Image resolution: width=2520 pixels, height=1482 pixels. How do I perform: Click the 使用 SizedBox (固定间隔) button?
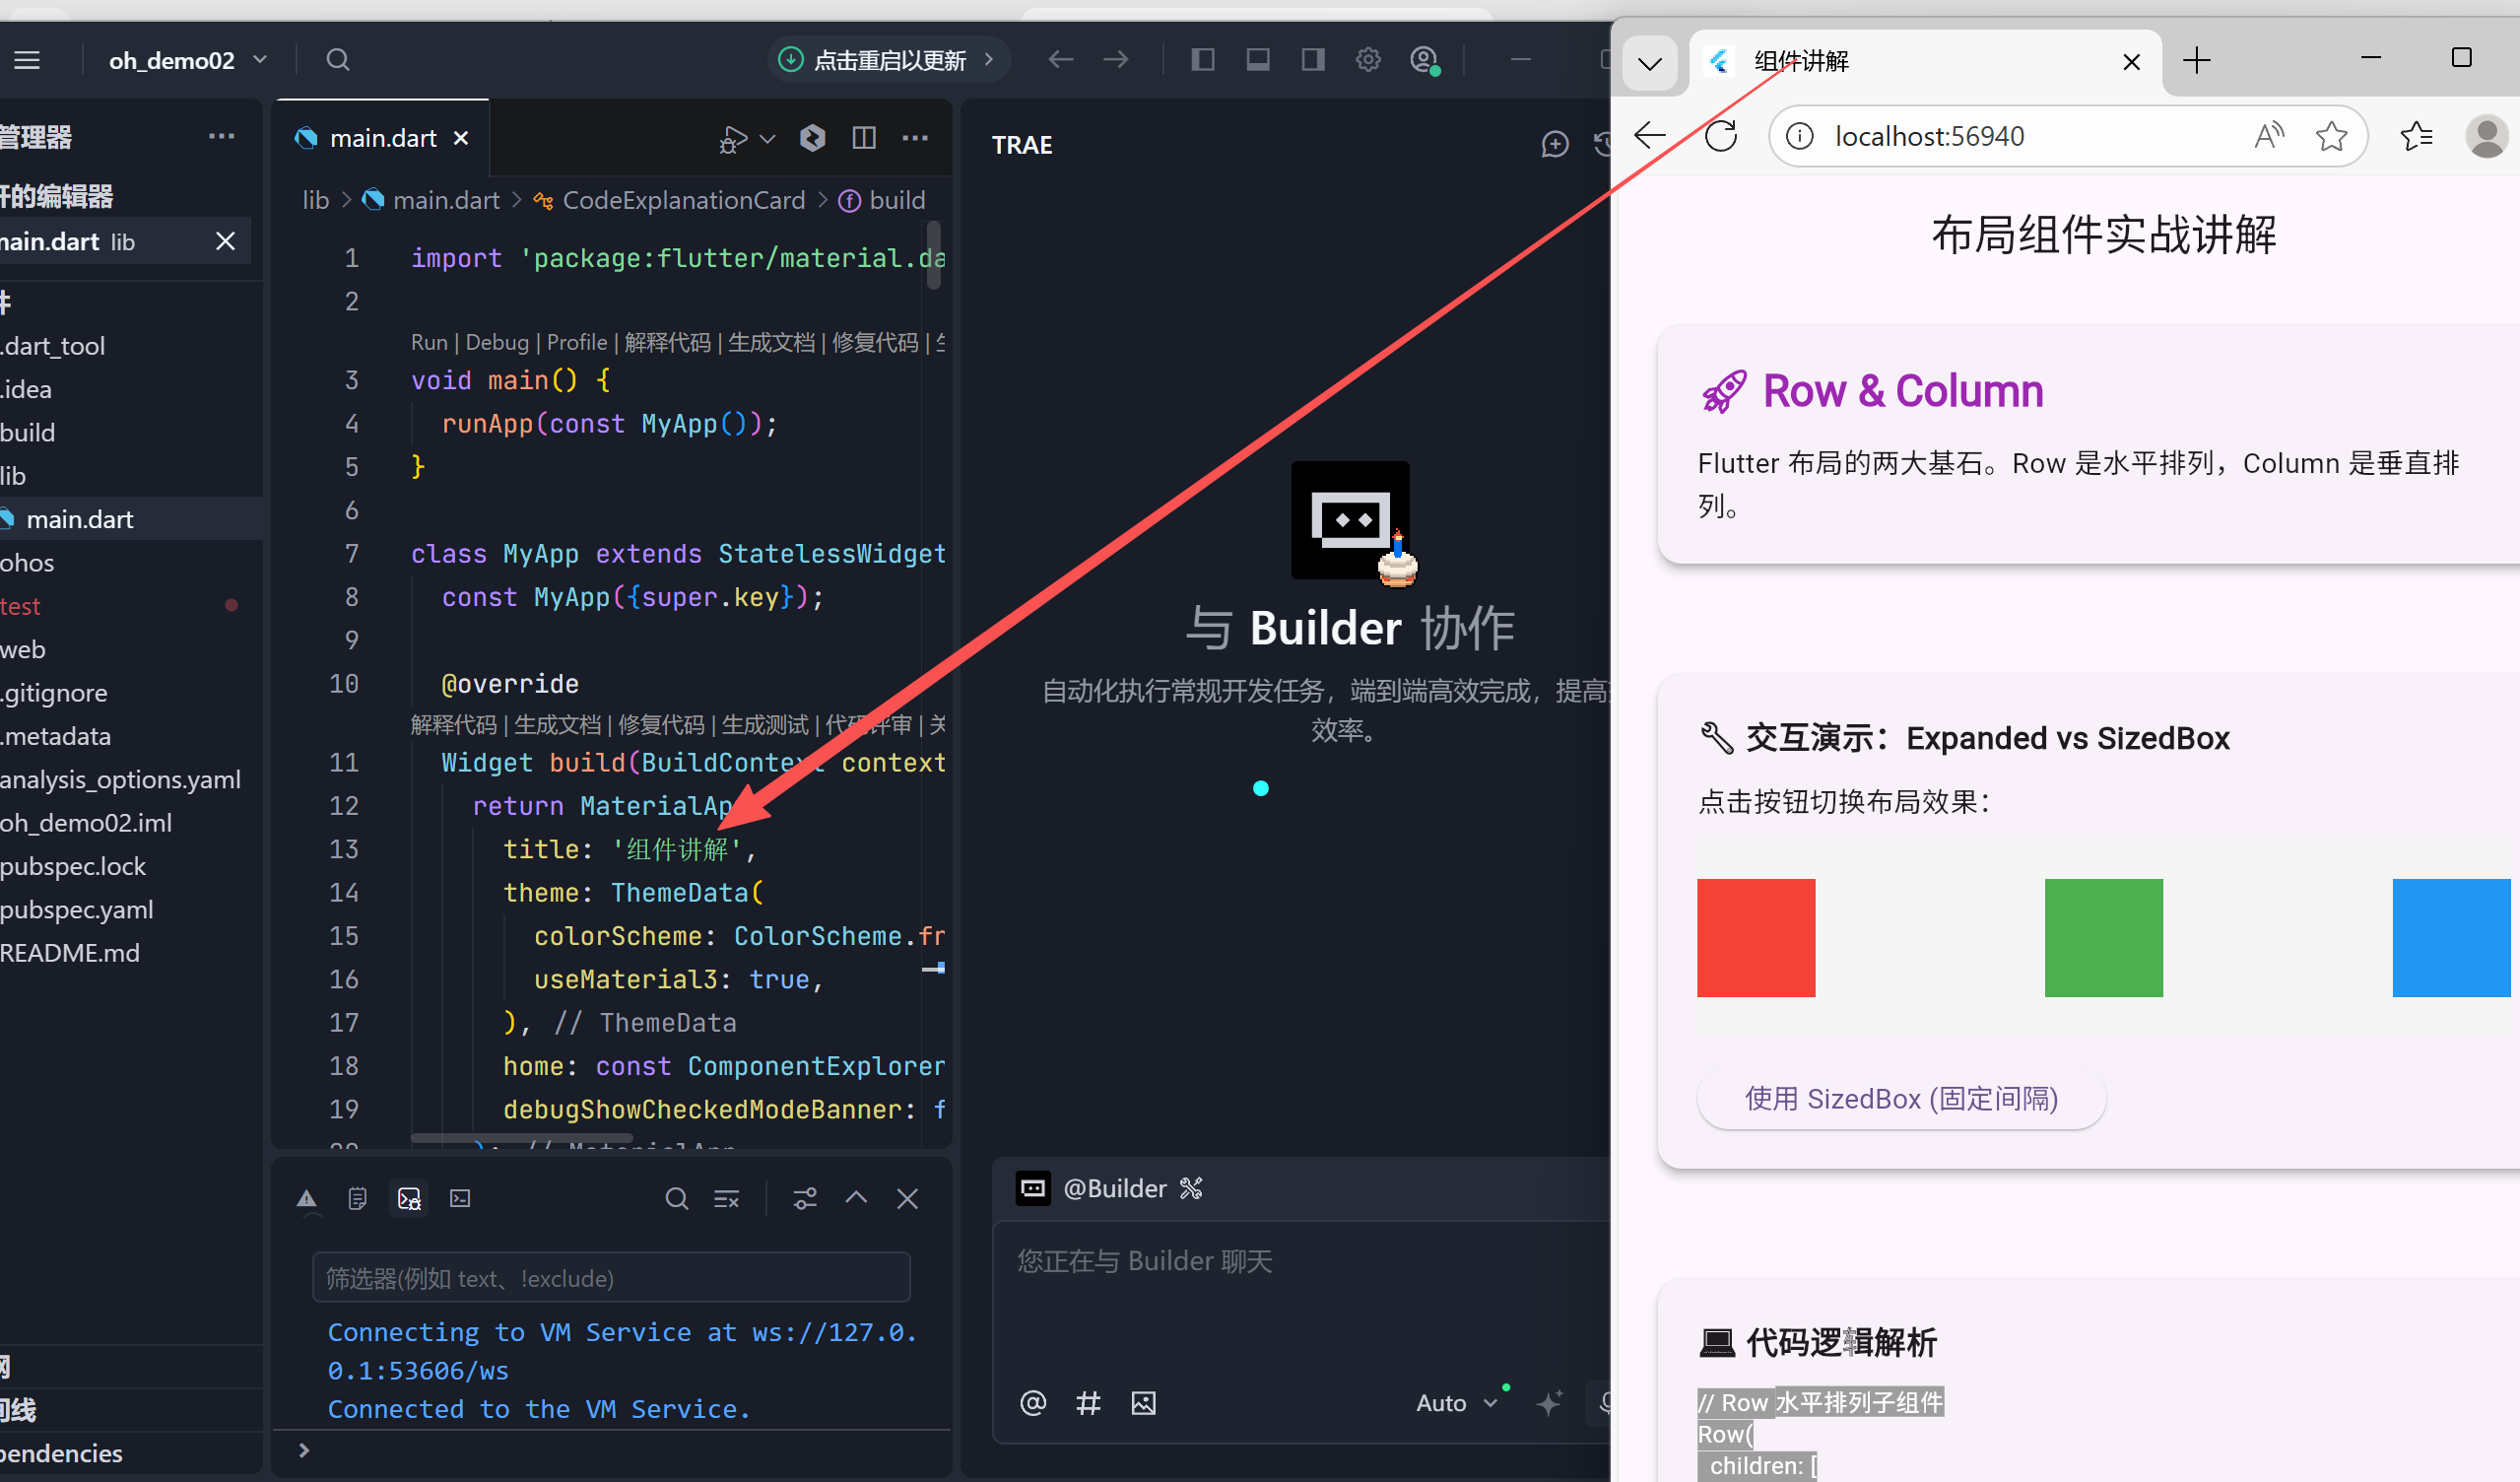coord(1901,1098)
